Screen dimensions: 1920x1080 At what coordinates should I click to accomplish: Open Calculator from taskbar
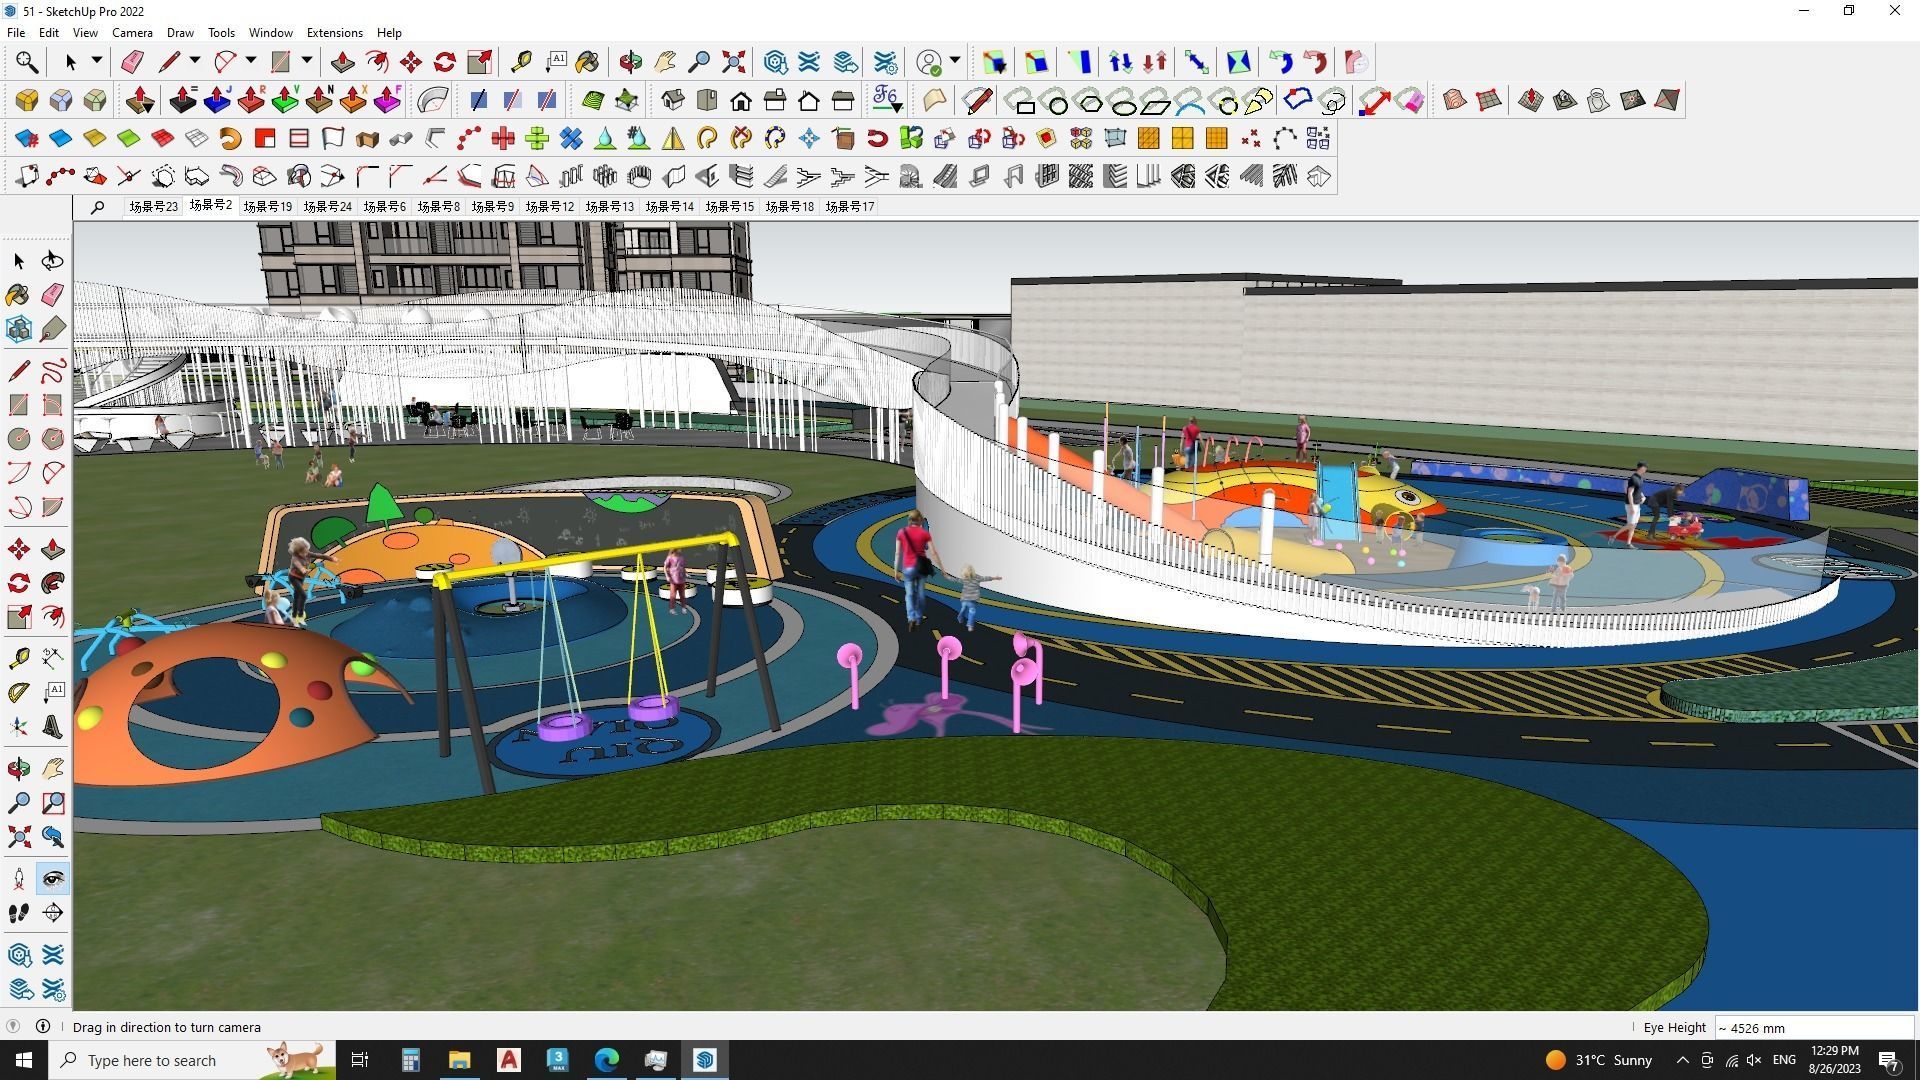coord(410,1060)
